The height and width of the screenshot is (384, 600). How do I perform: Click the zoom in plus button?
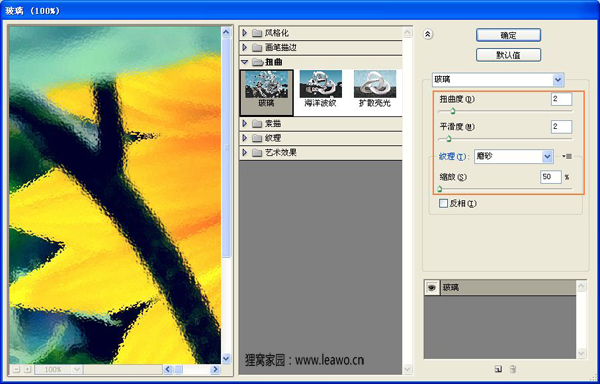27,369
